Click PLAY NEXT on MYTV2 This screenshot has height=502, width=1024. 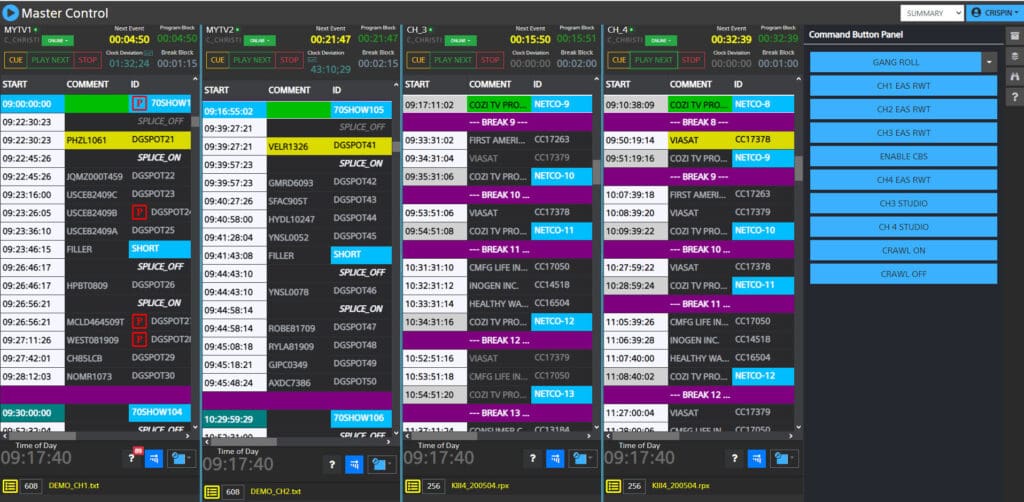click(x=251, y=60)
